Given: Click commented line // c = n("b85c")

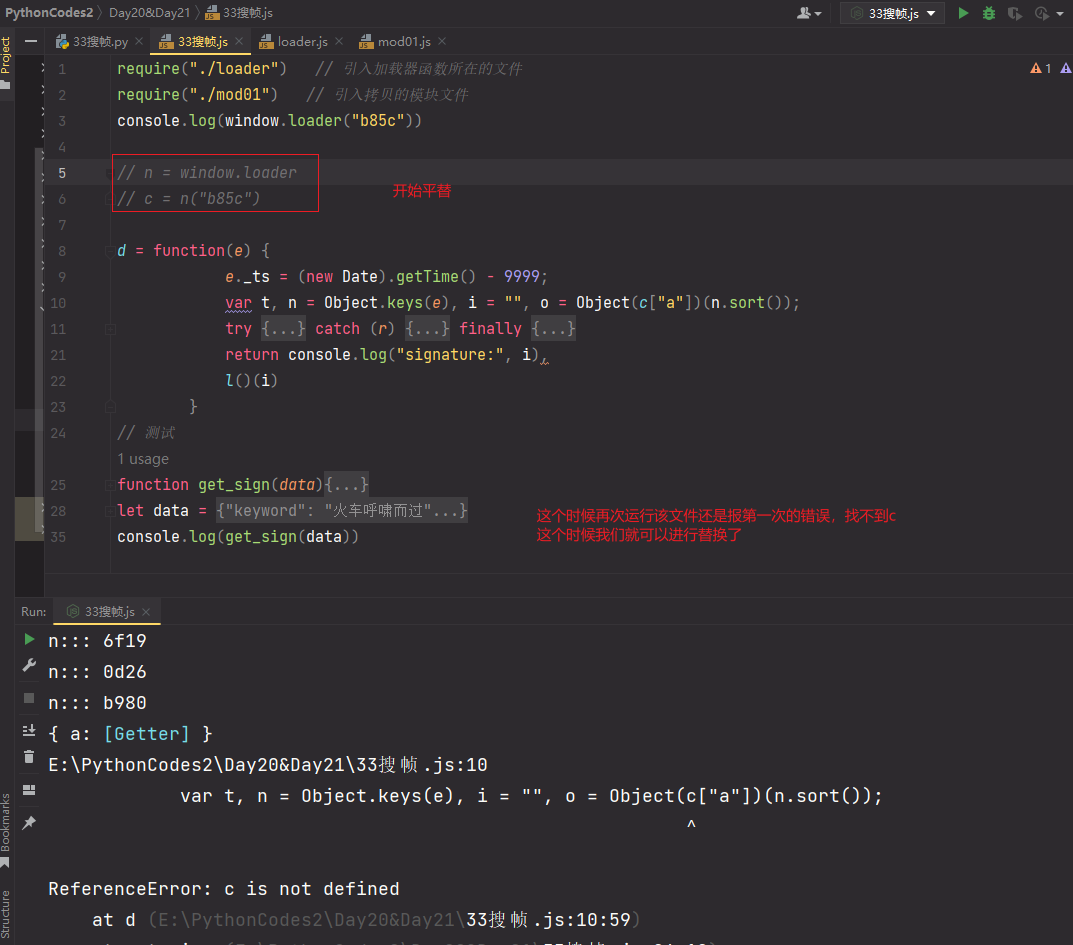Looking at the screenshot, I should (189, 198).
